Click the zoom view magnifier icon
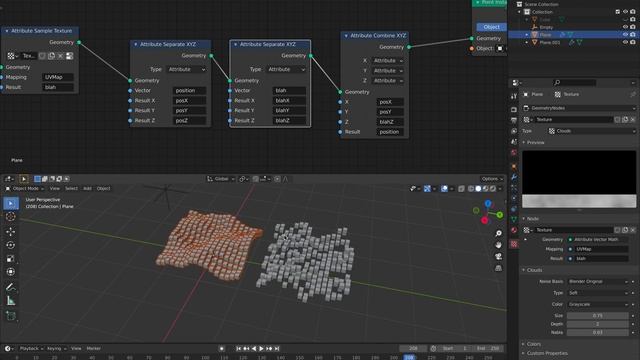Viewport: 640px width, 360px height. (x=498, y=233)
